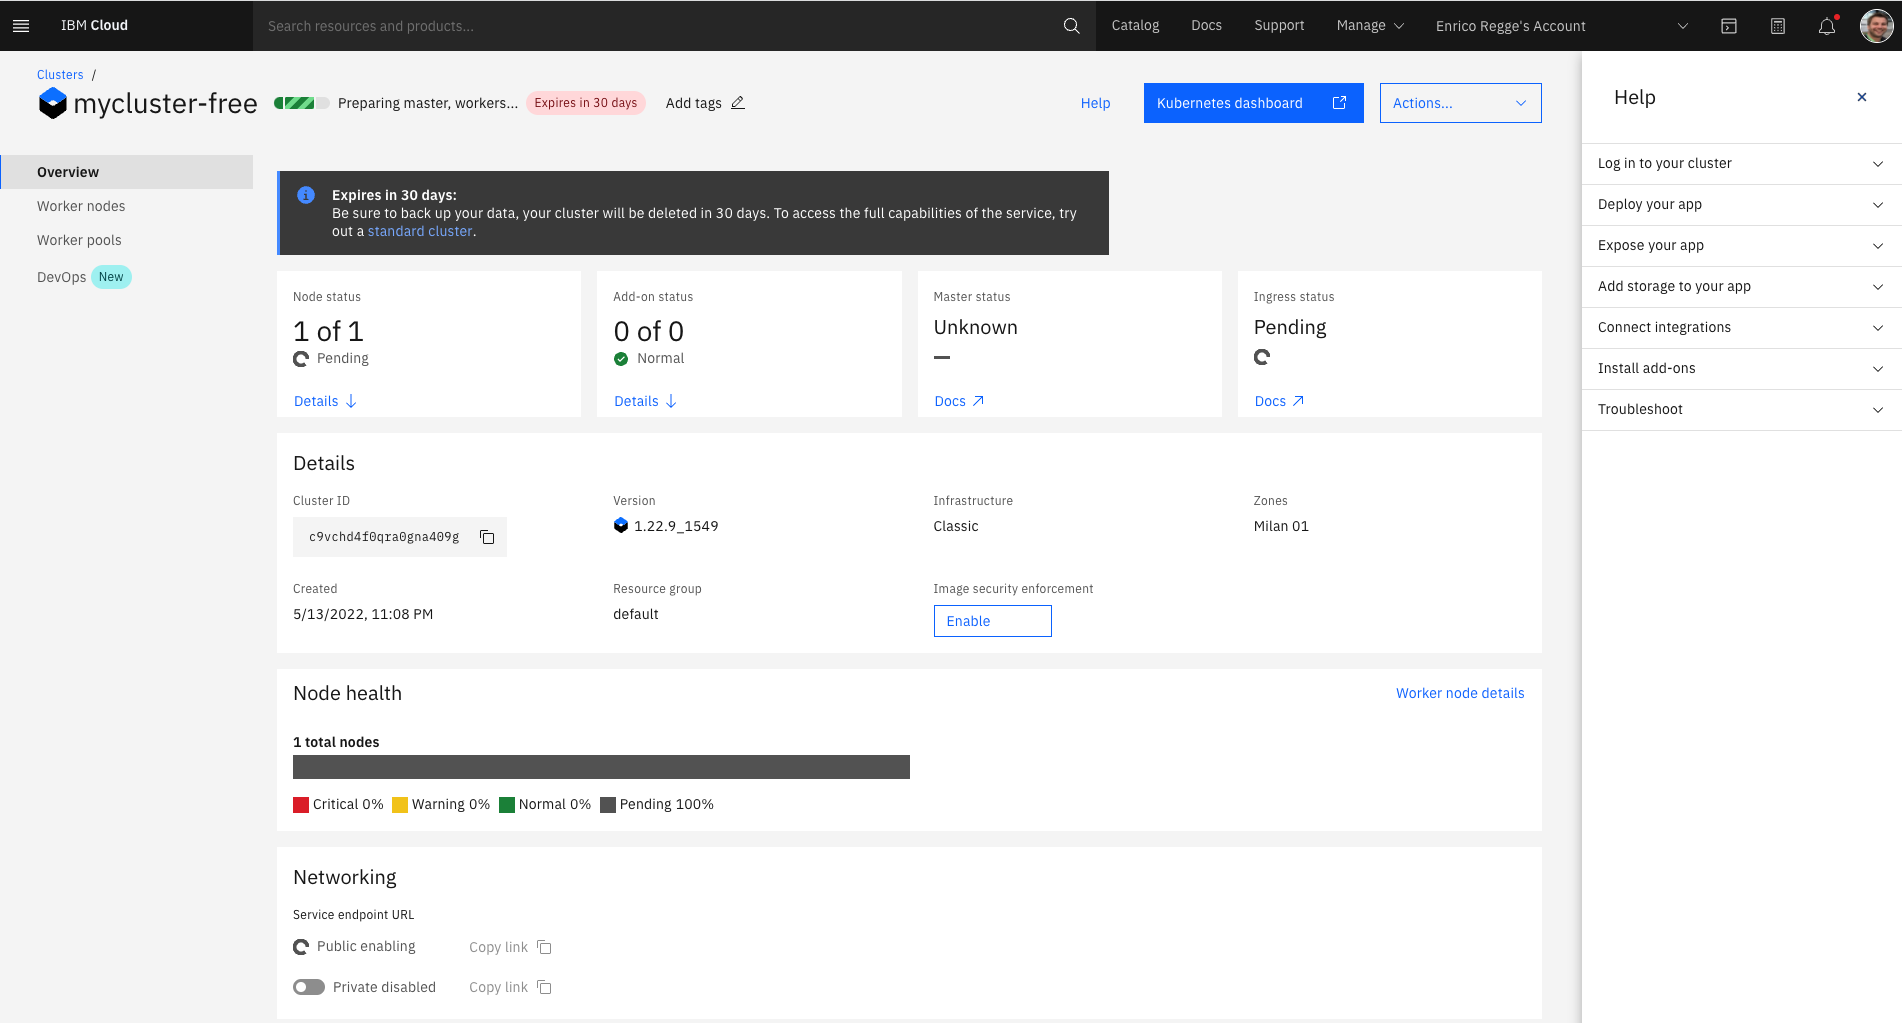Screen dimensions: 1902x1023
Task: Click the Ingress status pending spinner
Action: pyautogui.click(x=1262, y=357)
